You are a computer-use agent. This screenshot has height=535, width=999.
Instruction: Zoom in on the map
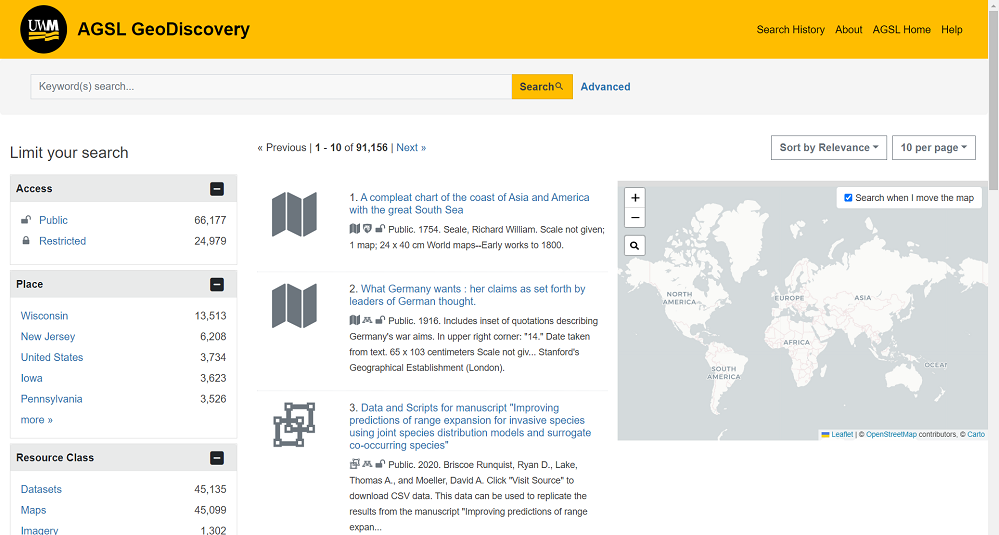pos(635,198)
